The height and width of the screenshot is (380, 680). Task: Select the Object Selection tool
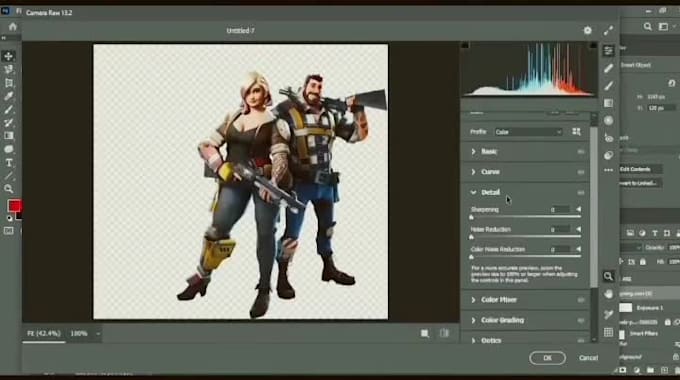point(8,69)
